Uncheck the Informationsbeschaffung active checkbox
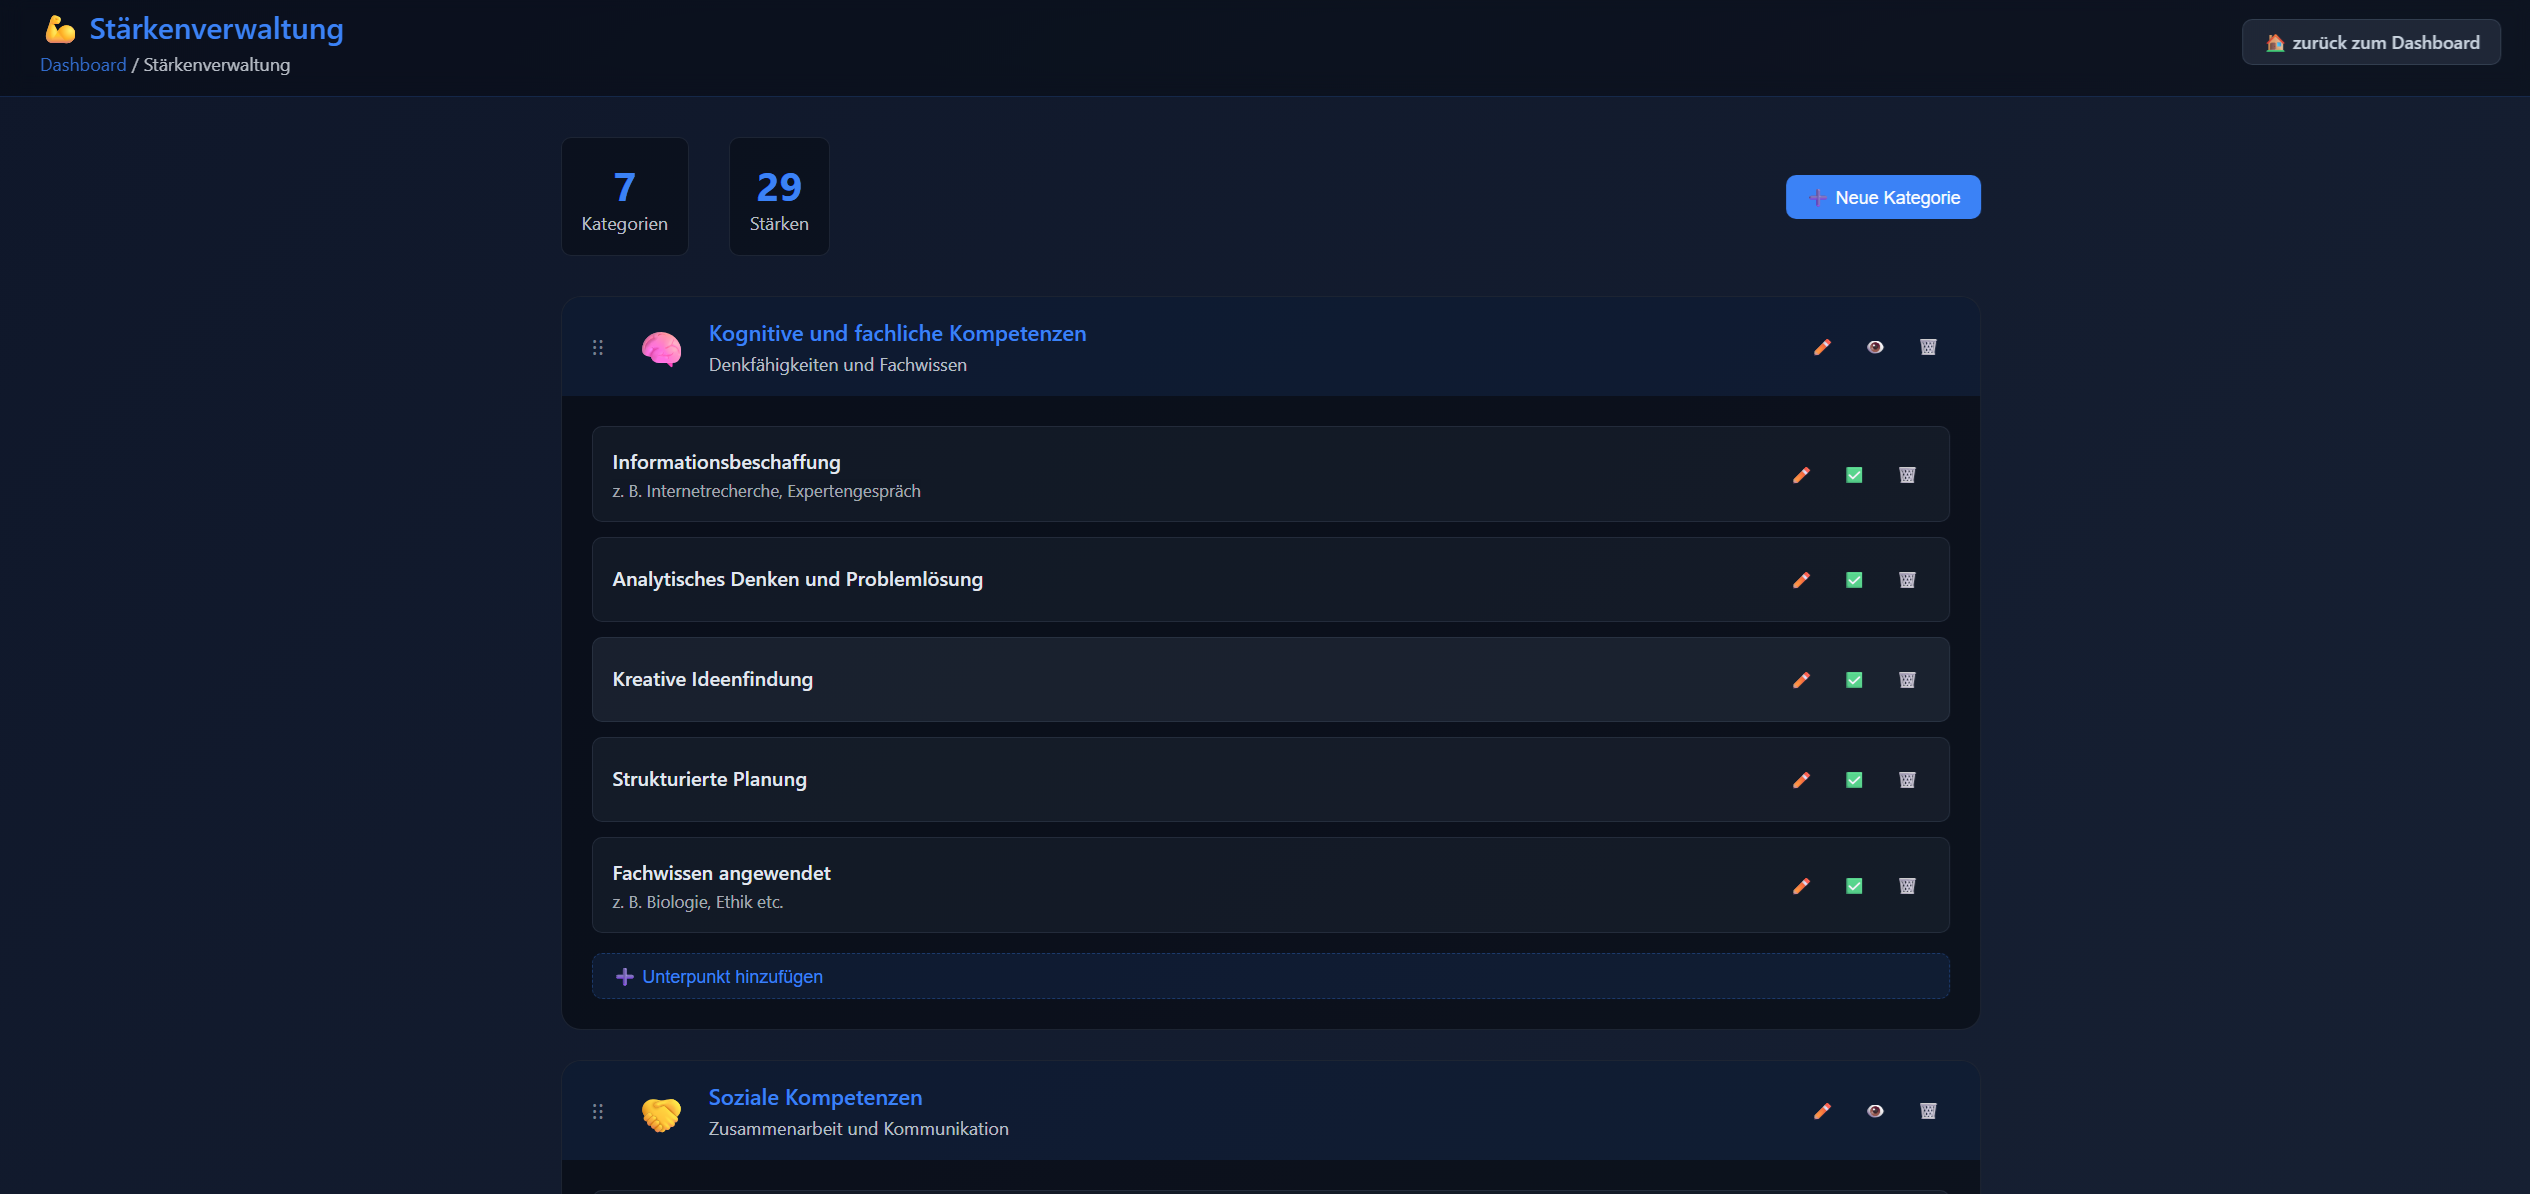 click(x=1854, y=475)
